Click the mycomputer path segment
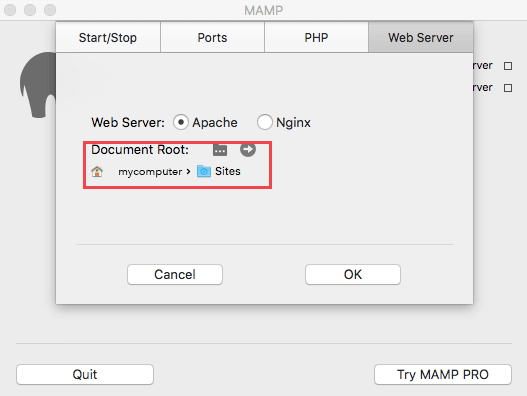The image size is (527, 396). (150, 172)
